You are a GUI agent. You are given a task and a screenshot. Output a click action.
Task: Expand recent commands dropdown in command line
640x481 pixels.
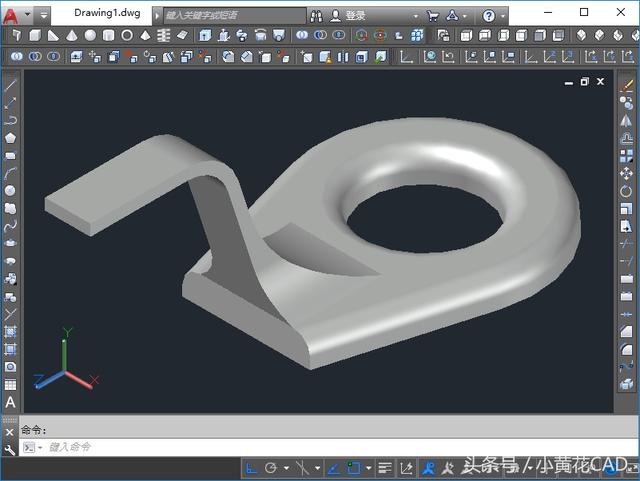click(31, 448)
